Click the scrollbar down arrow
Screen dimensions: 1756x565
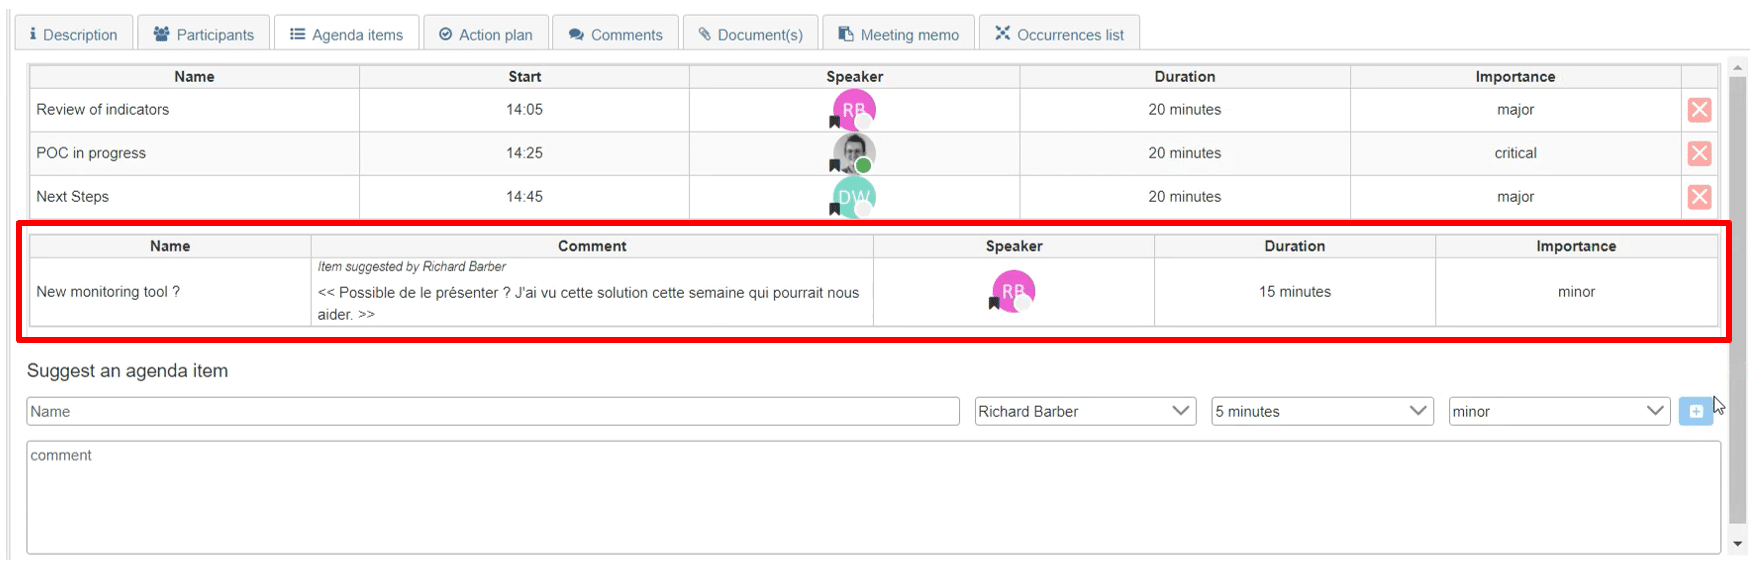(x=1738, y=544)
